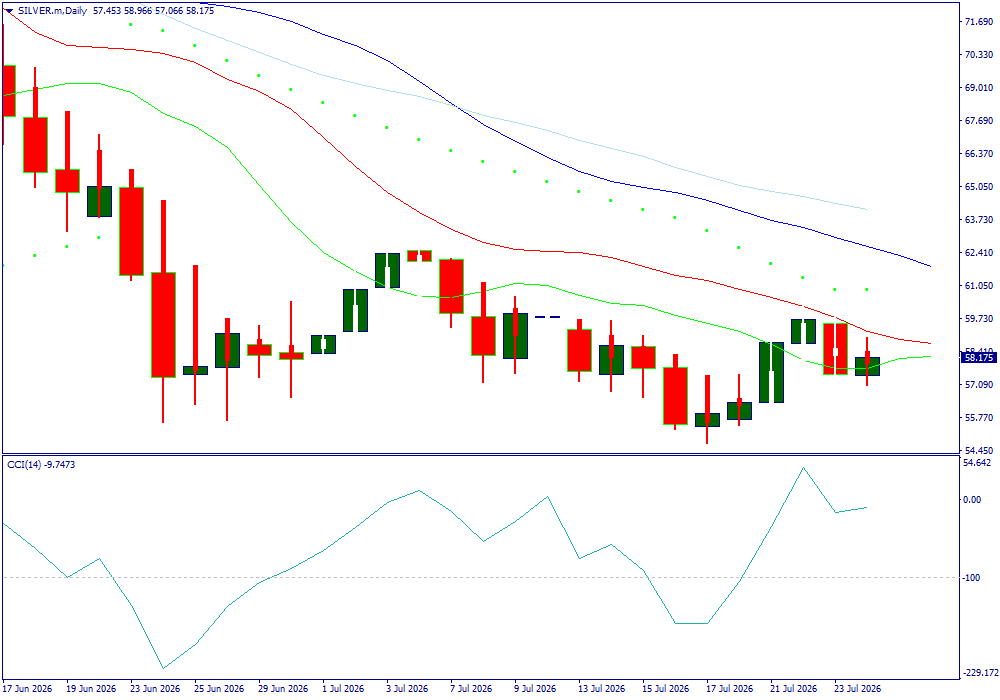Click the 3 Jul 2026 date label
This screenshot has width=1000, height=700.
(408, 689)
